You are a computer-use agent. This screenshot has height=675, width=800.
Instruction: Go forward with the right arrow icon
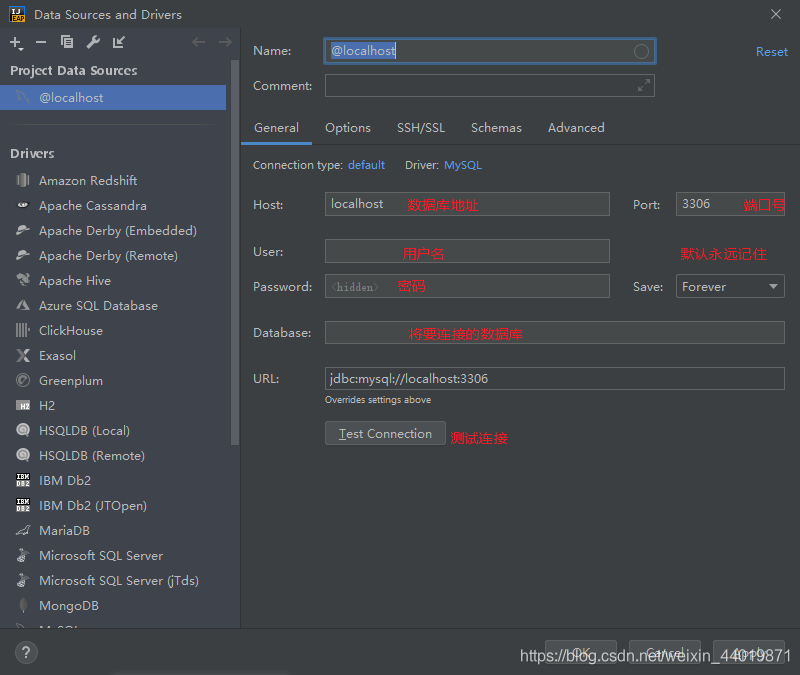225,42
